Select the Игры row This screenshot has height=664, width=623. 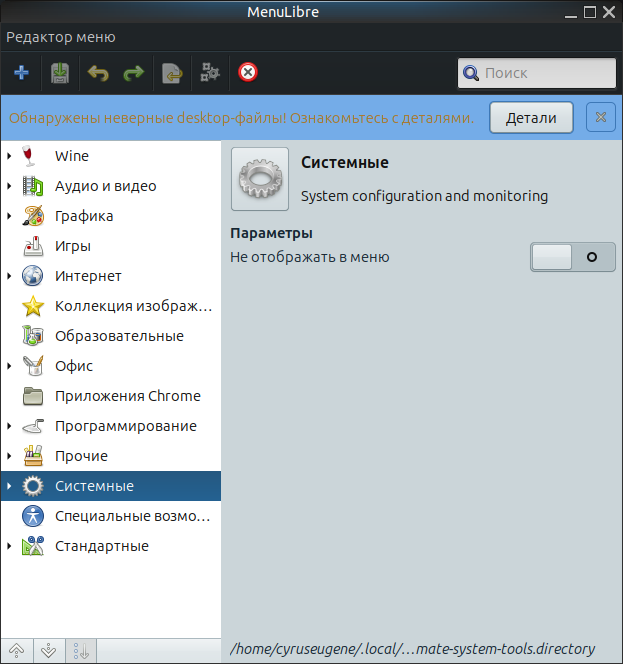[x=111, y=246]
